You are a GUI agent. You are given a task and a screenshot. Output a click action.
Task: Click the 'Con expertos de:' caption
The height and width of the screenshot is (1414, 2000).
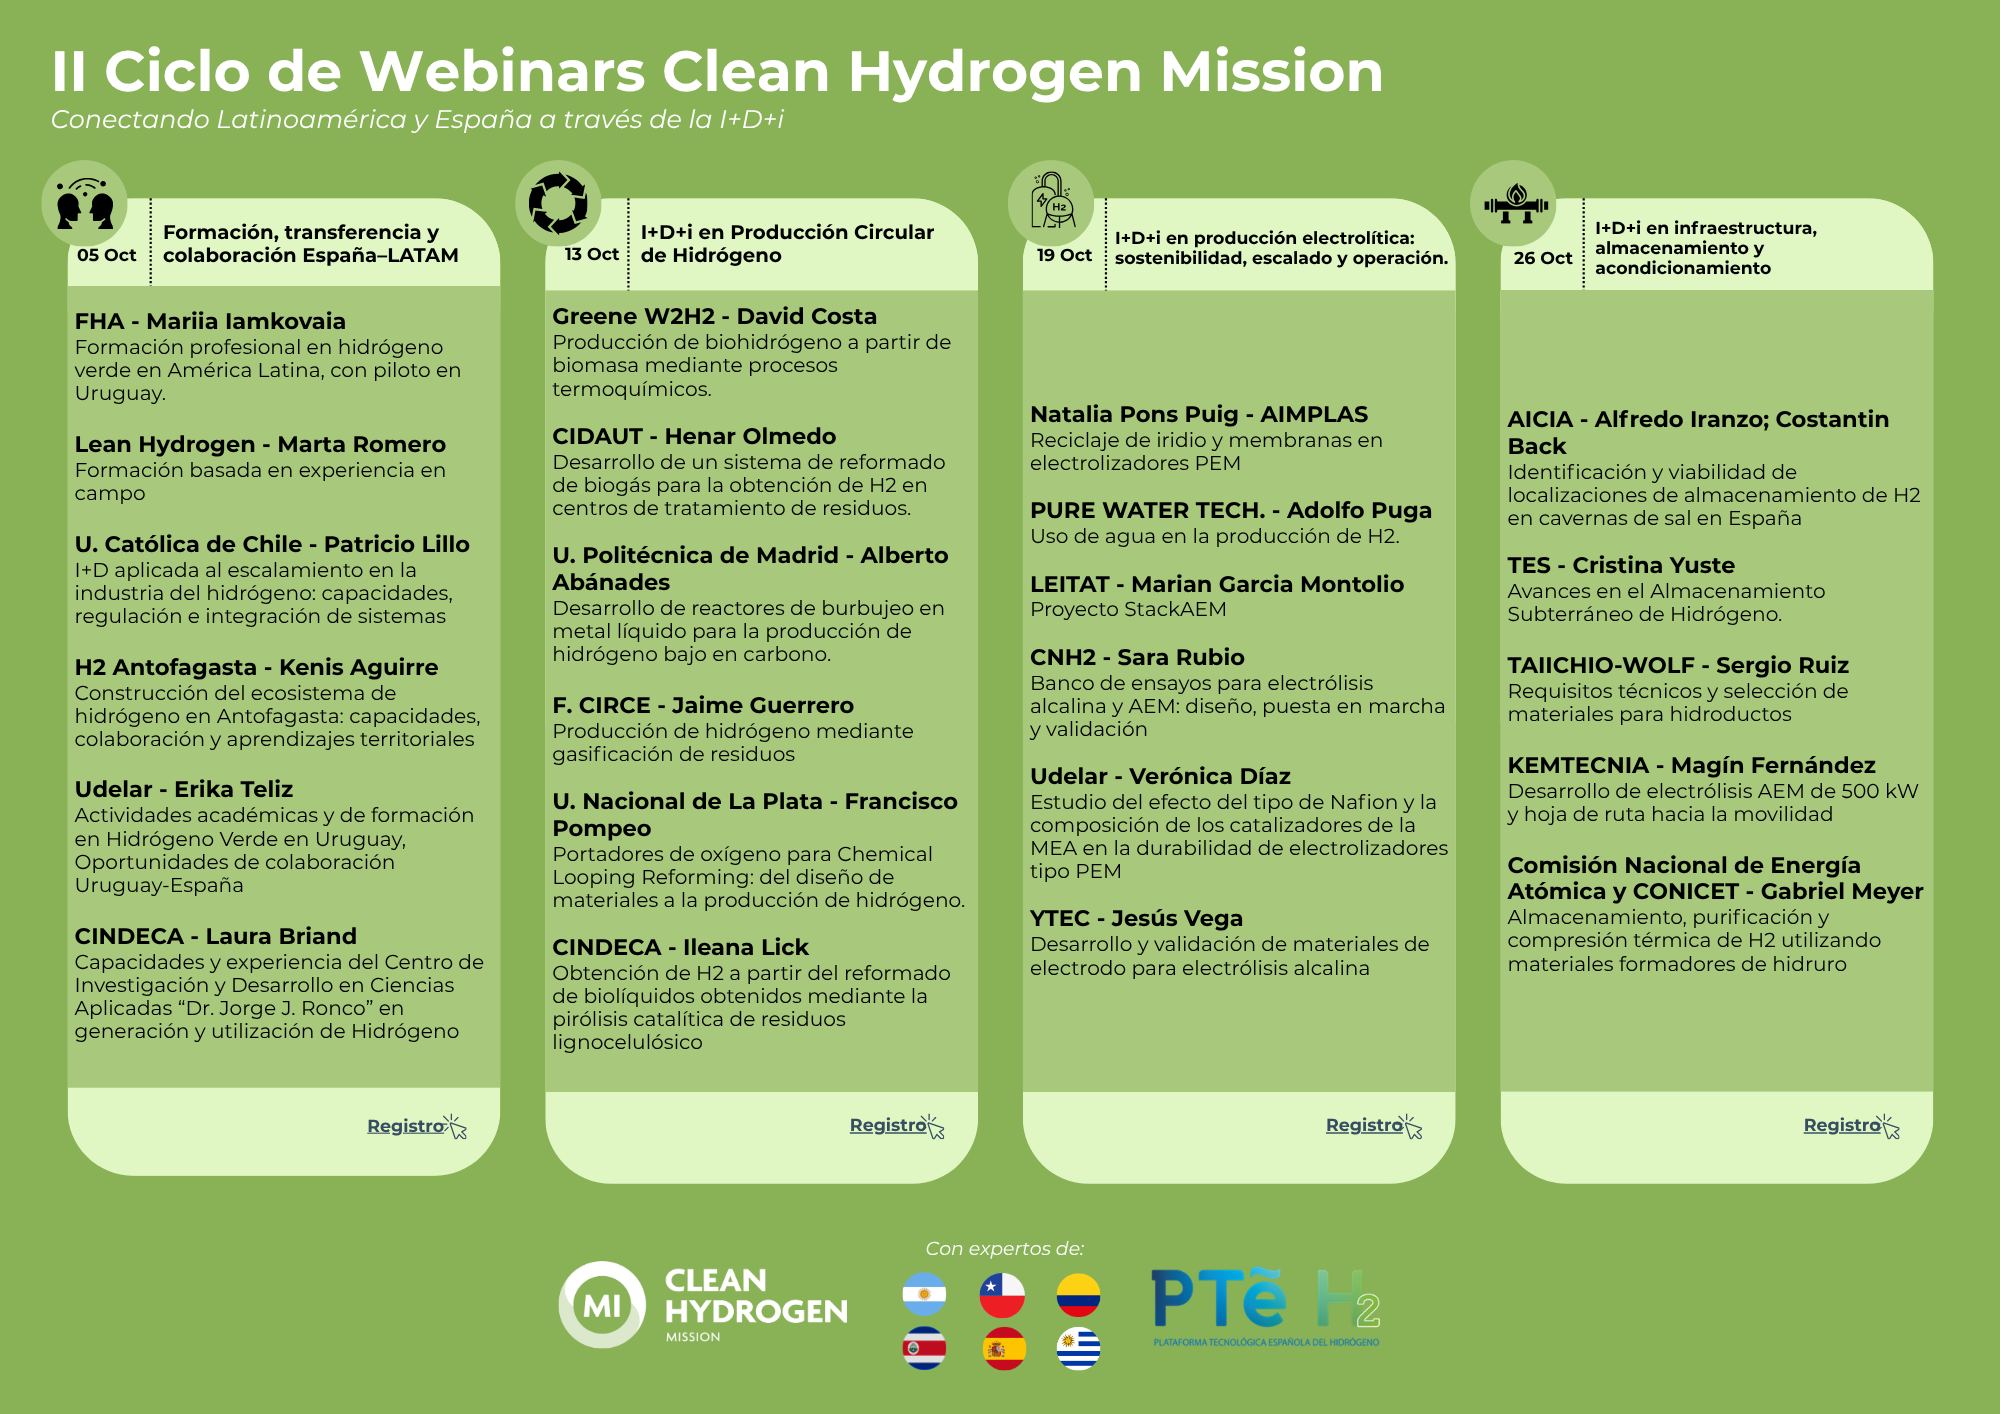(1004, 1248)
